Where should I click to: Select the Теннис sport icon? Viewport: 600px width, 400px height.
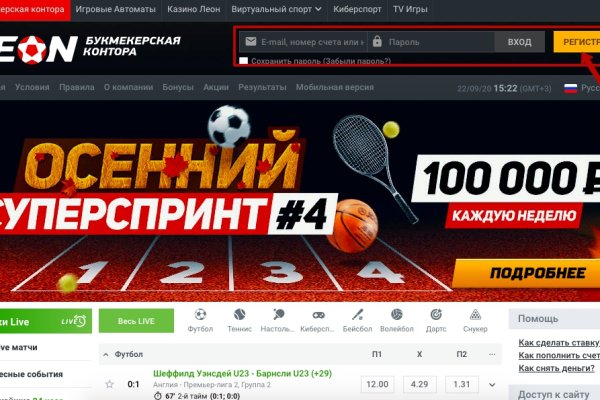point(240,315)
